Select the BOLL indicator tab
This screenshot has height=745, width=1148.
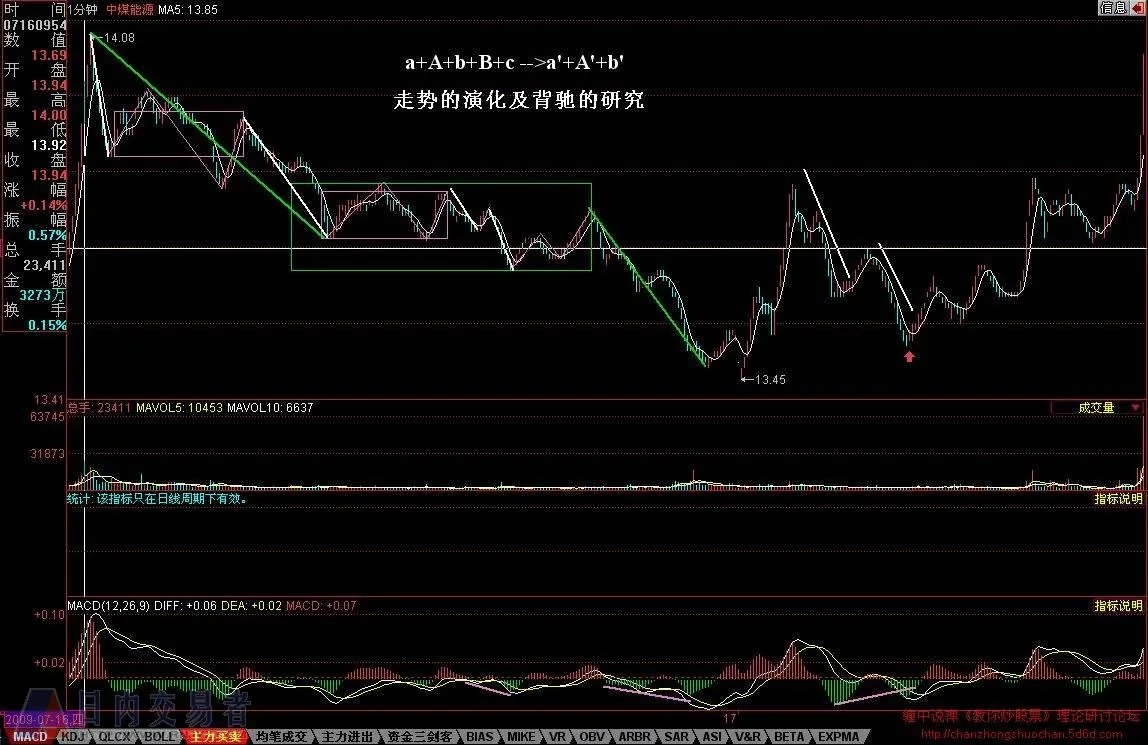pos(159,737)
